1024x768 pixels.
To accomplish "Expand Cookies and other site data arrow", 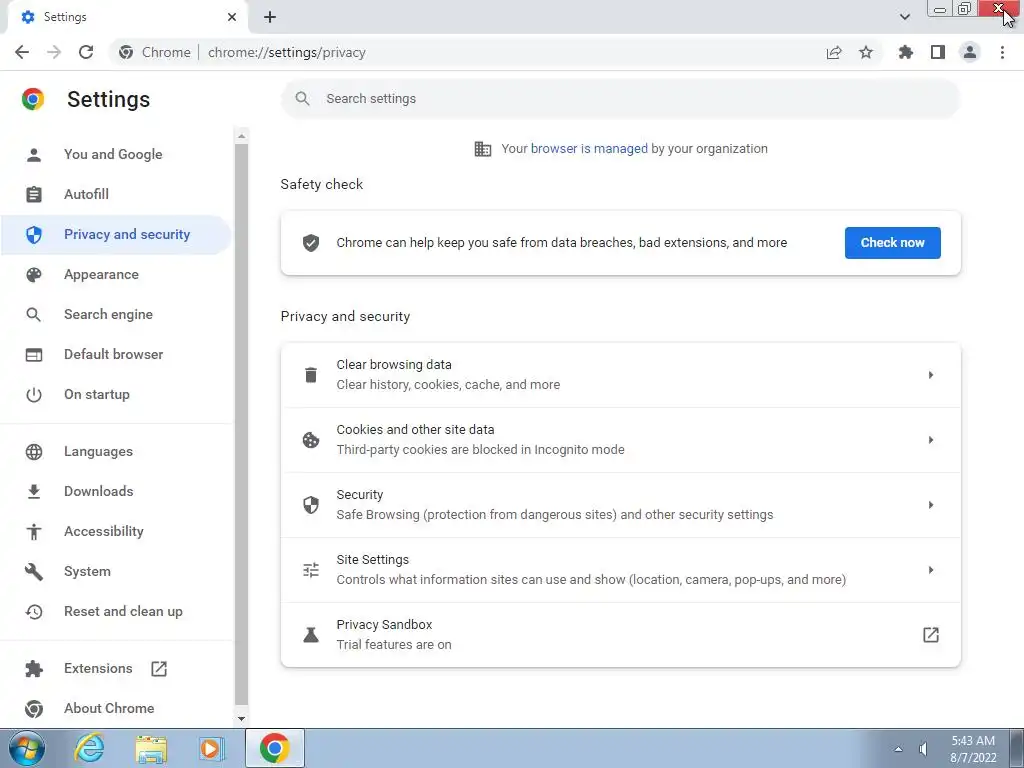I will click(x=931, y=440).
